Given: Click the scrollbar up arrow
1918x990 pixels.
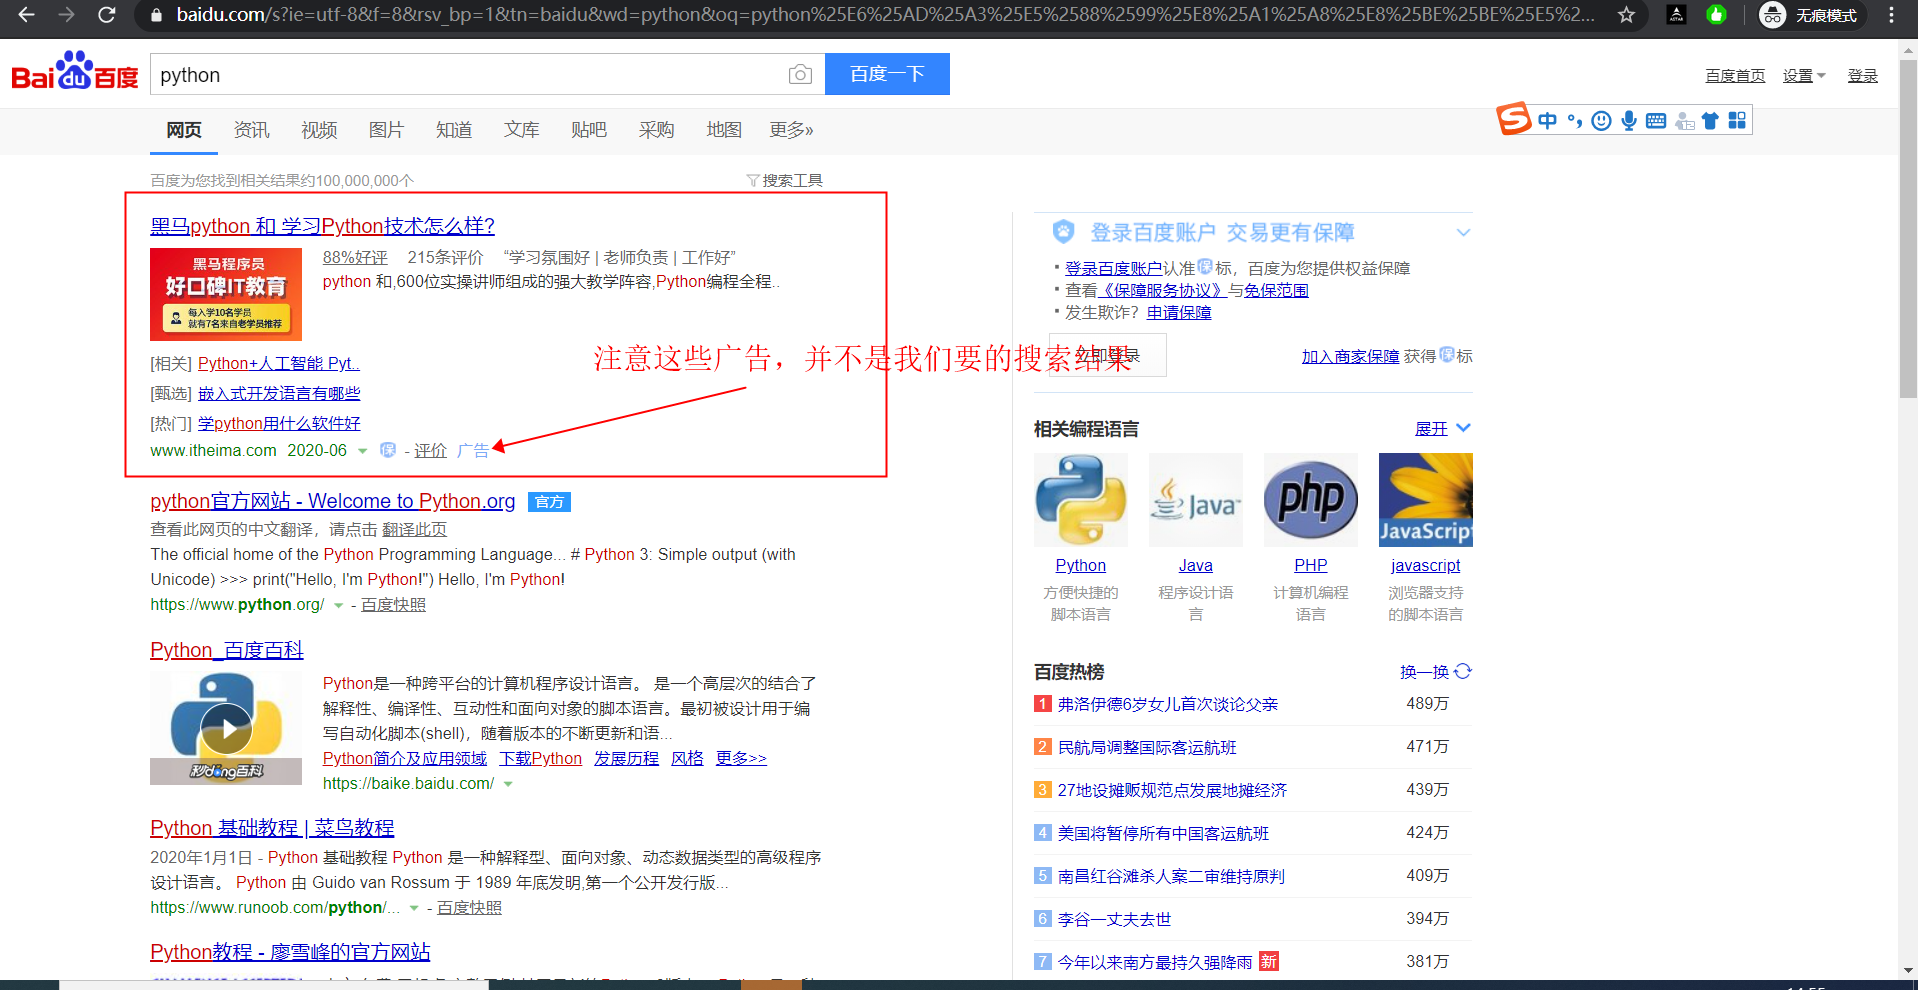Looking at the screenshot, I should (x=1908, y=48).
